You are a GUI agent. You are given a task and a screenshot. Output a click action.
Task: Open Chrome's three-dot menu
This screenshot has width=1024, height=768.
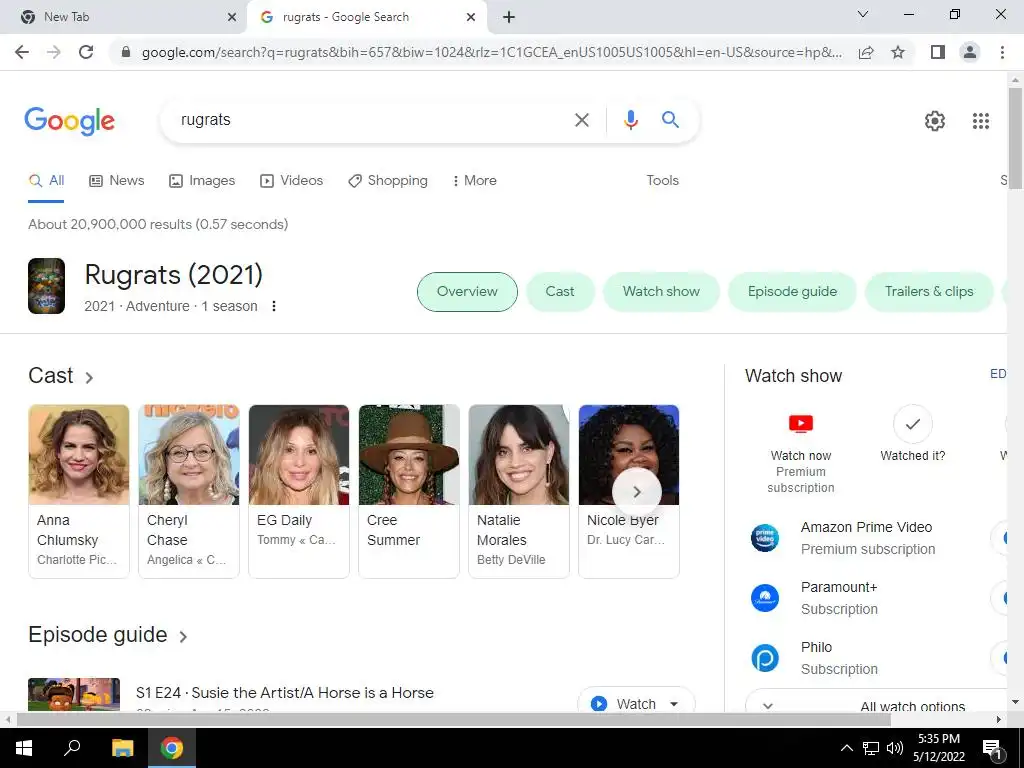pyautogui.click(x=1002, y=52)
